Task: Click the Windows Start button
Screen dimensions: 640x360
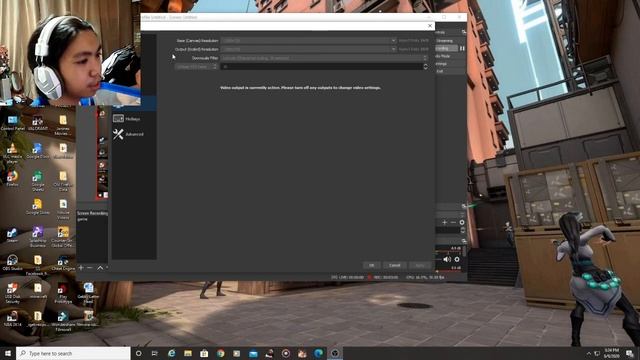Action: point(8,353)
